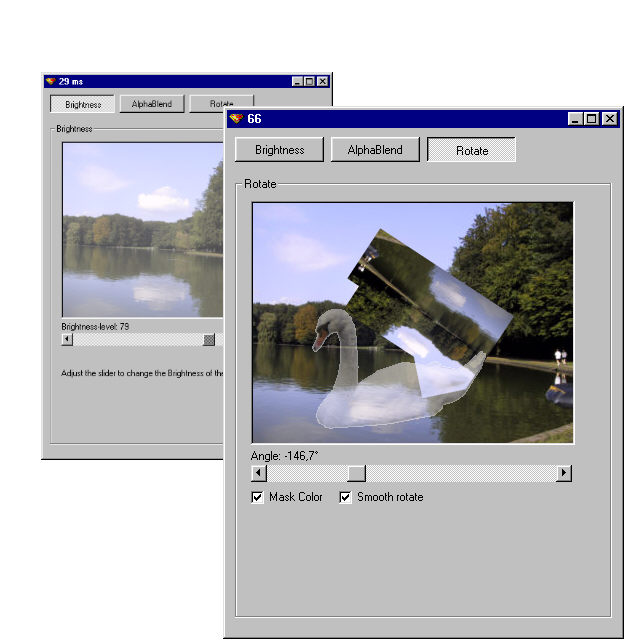
Task: Select the Rotate button in the front window
Action: point(471,151)
